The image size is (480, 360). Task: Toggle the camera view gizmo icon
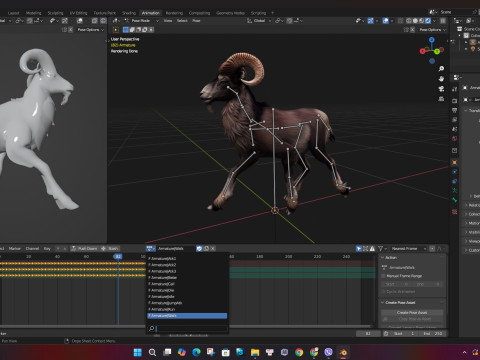click(x=441, y=89)
